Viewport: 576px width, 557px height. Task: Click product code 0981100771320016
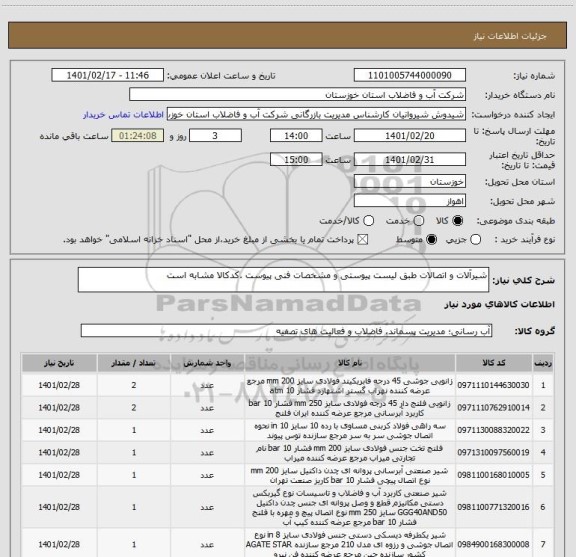[x=493, y=507]
